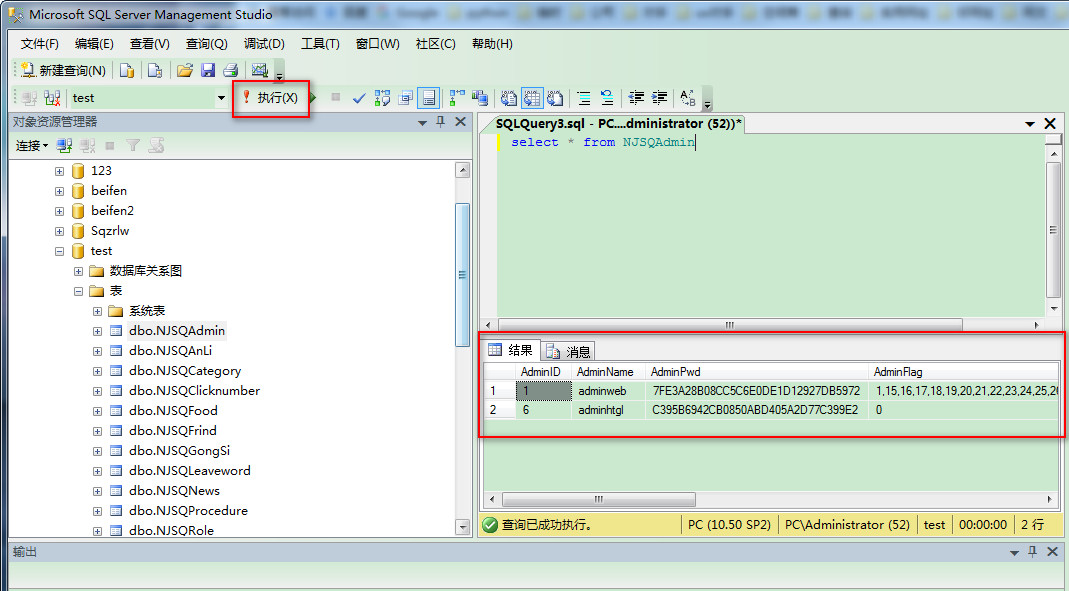Click the AdminPwd column header
The image size is (1069, 591).
[x=677, y=372]
